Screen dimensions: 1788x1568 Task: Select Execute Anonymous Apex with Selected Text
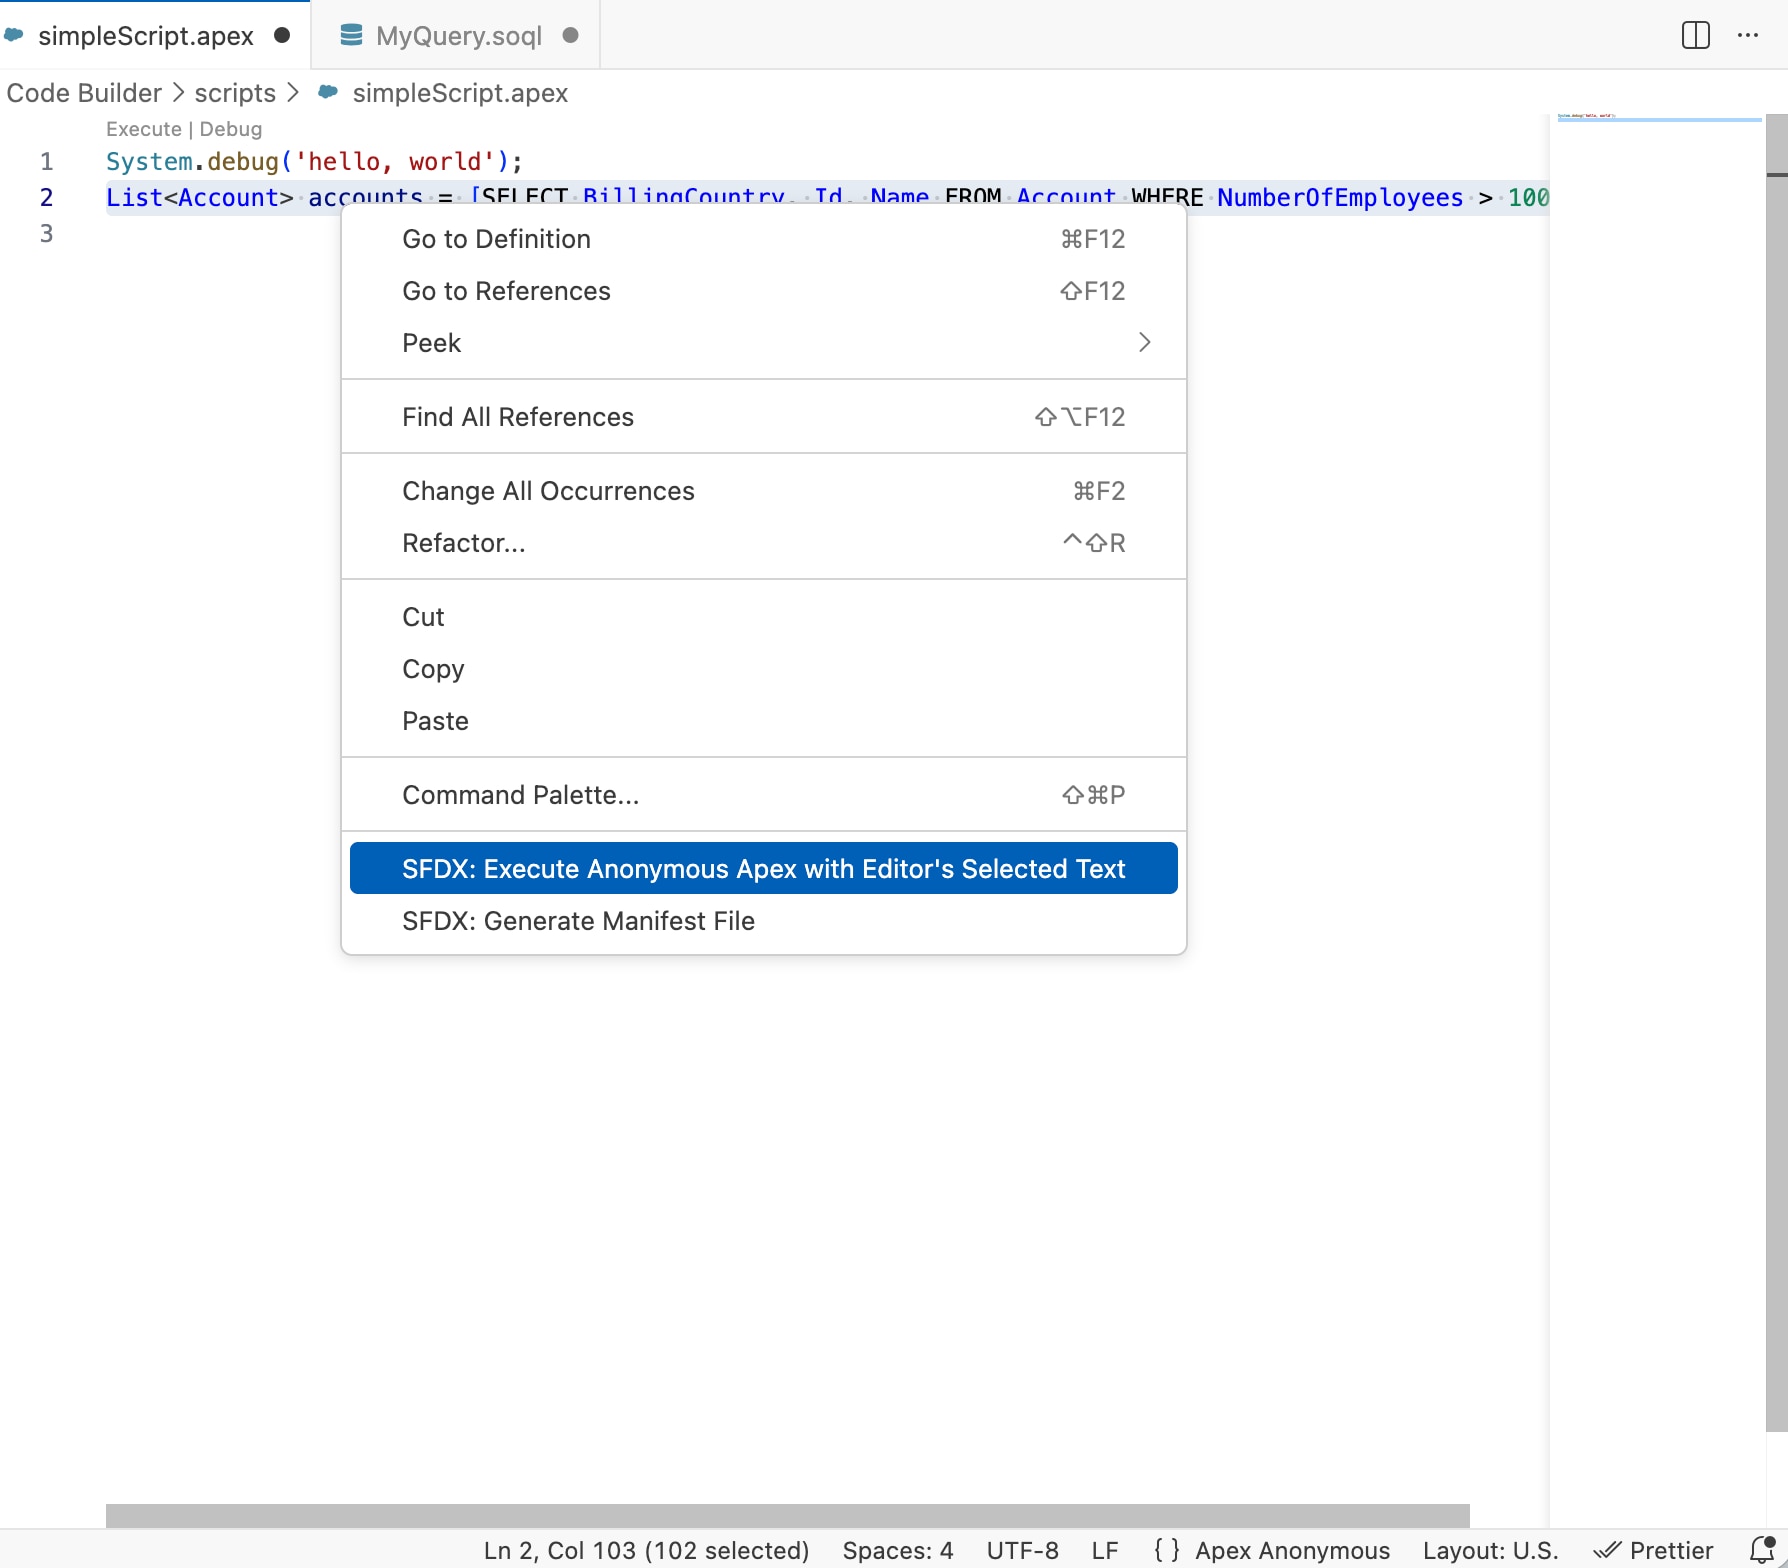pos(763,868)
